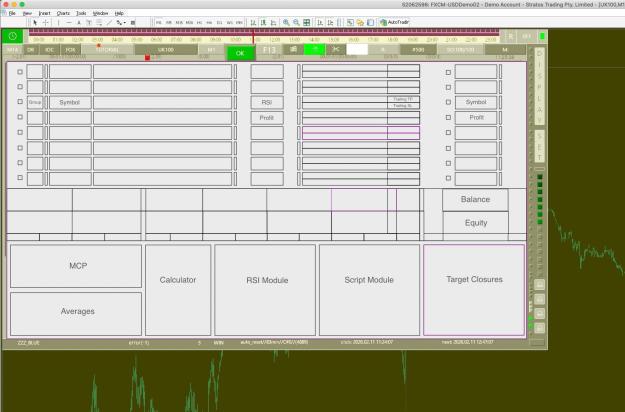Select the cursor arrow tool
Image resolution: width=625 pixels, height=412 pixels.
pyautogui.click(x=35, y=23)
